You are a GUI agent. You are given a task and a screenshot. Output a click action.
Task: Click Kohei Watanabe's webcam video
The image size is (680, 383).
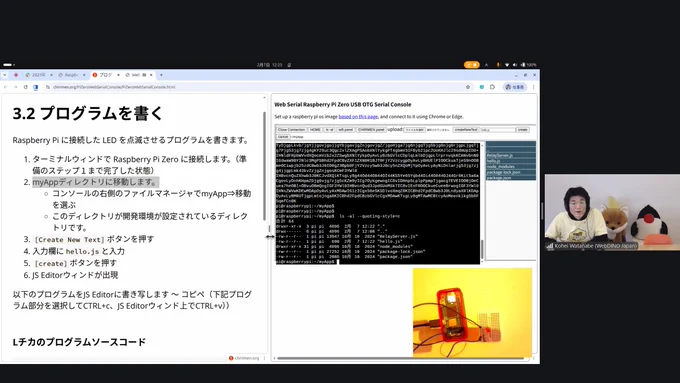(612, 213)
